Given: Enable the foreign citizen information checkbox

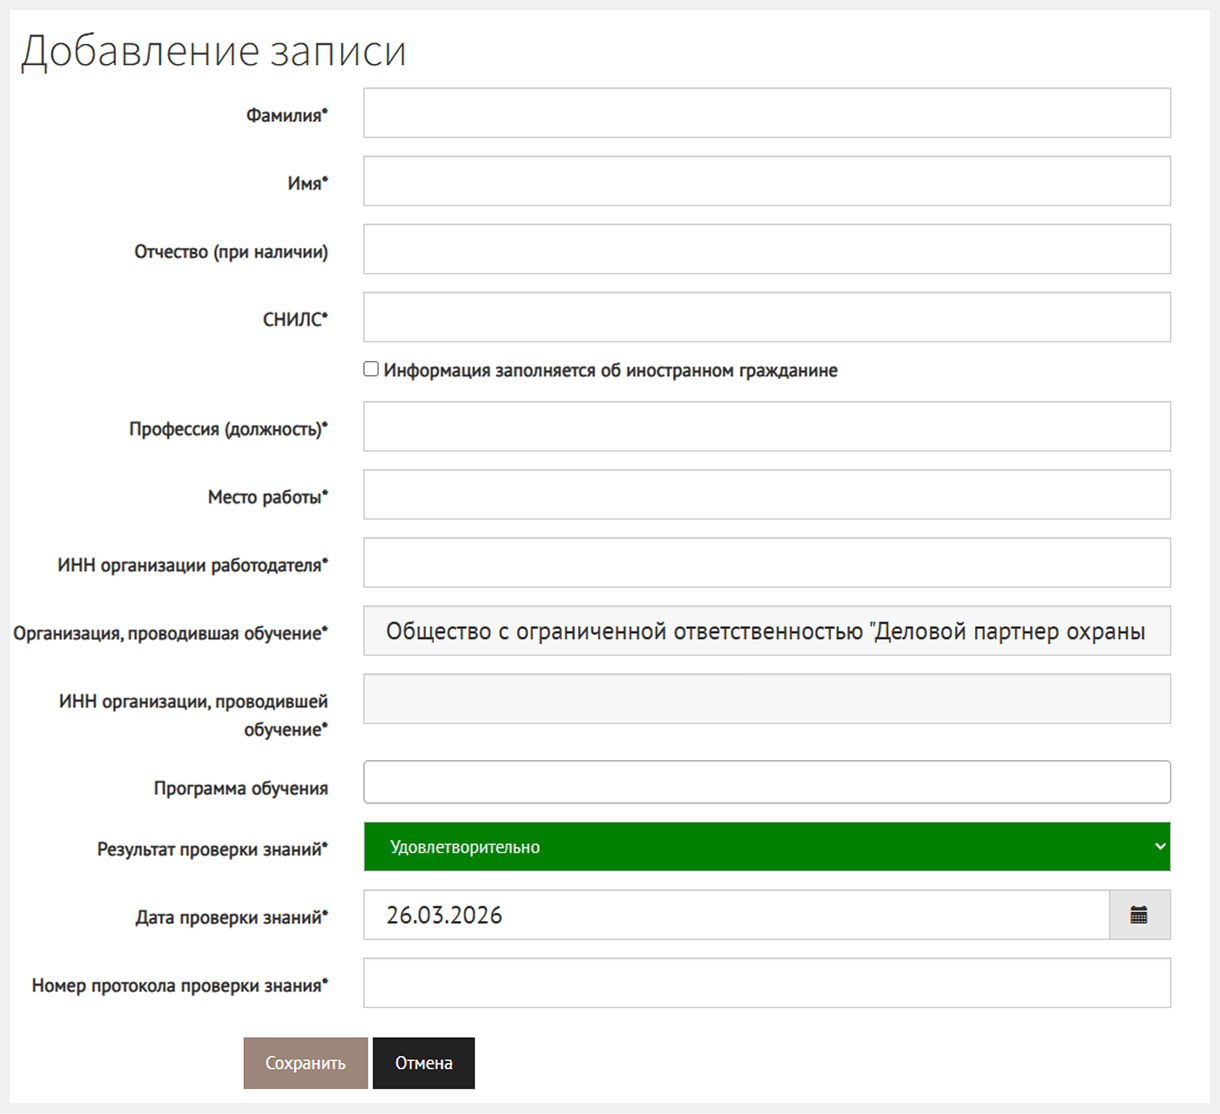Looking at the screenshot, I should coord(371,370).
